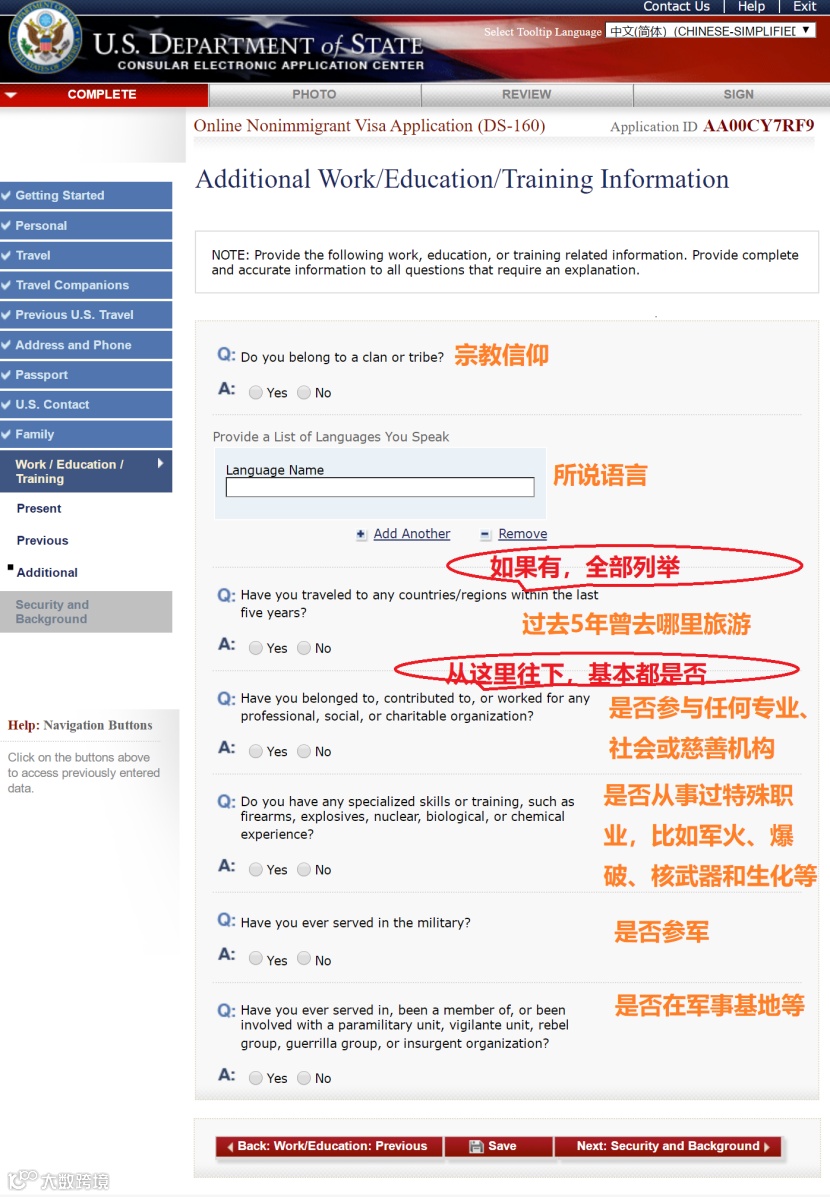The width and height of the screenshot is (830, 1197).
Task: Switch to the PHOTO tab
Action: click(315, 95)
